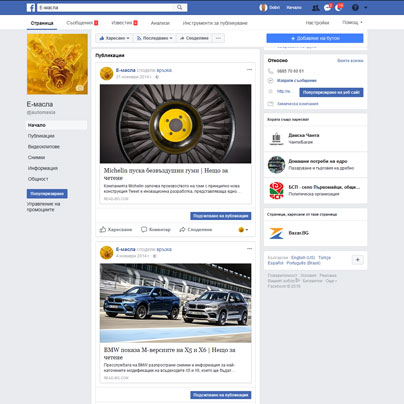
Task: Select Информация in left sidebar
Action: [x=43, y=168]
